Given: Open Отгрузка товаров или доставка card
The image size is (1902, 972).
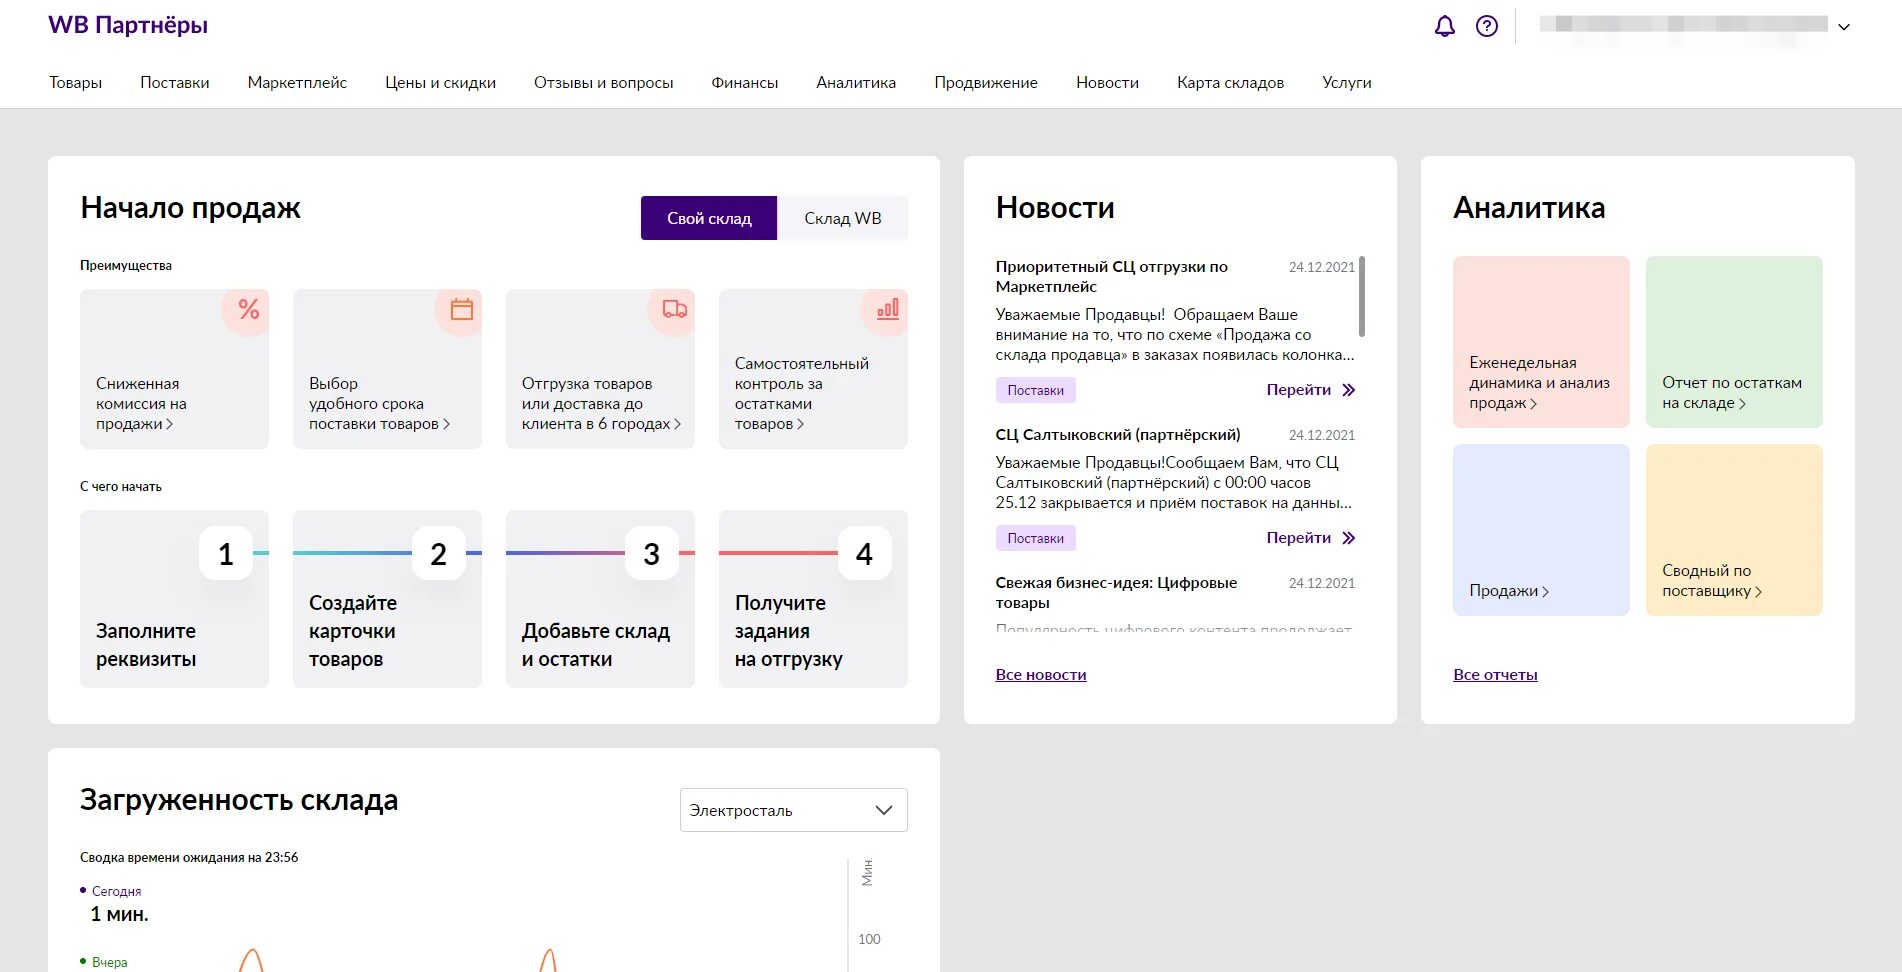Looking at the screenshot, I should 600,369.
